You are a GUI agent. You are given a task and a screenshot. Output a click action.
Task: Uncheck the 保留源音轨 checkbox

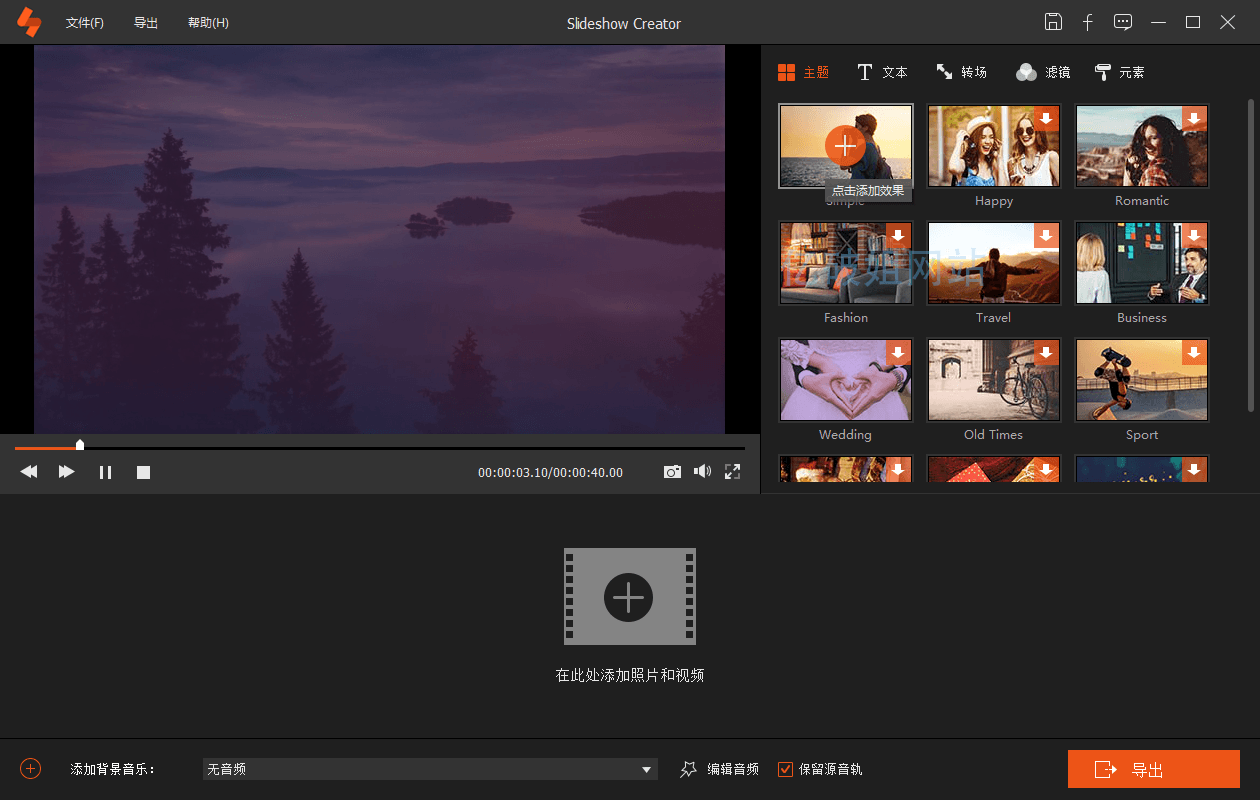(x=785, y=769)
